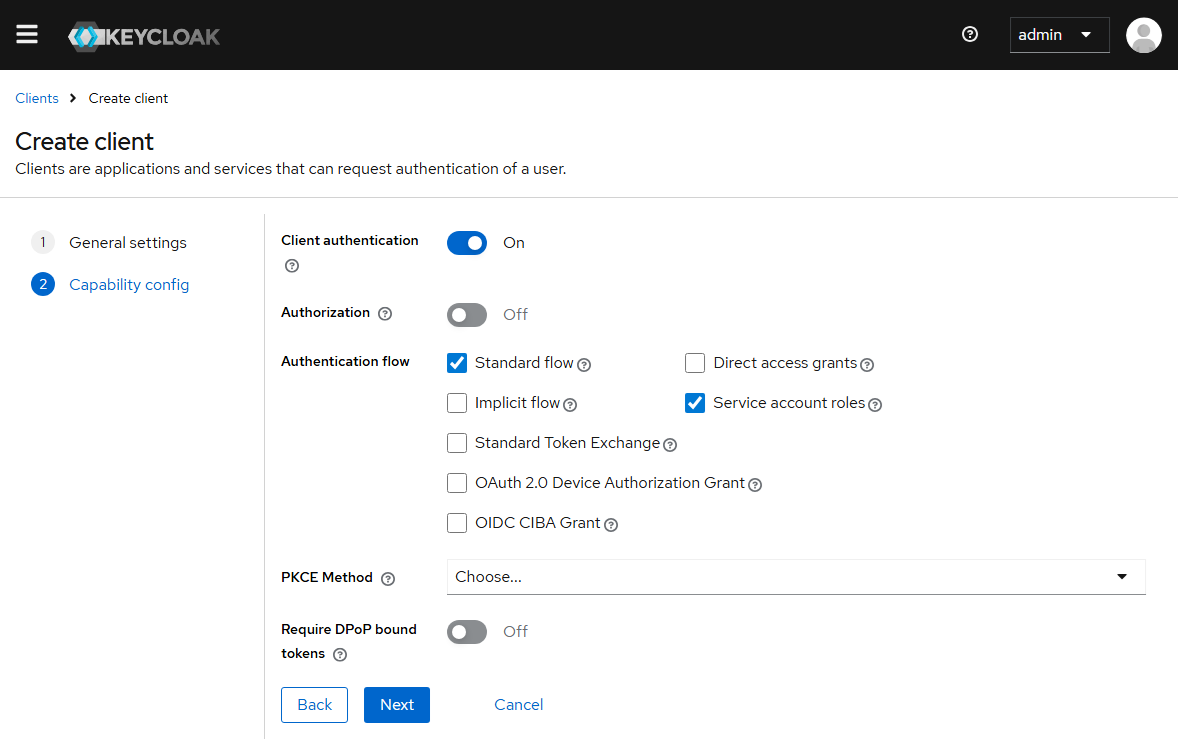
Task: Check the Direct access grants checkbox
Action: (695, 363)
